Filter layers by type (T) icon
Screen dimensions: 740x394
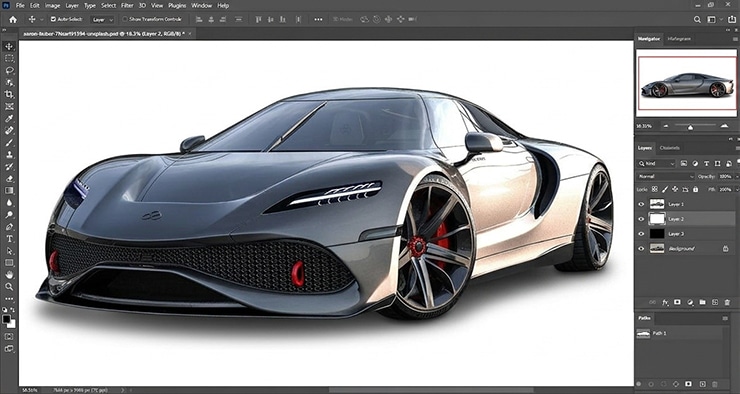(706, 164)
